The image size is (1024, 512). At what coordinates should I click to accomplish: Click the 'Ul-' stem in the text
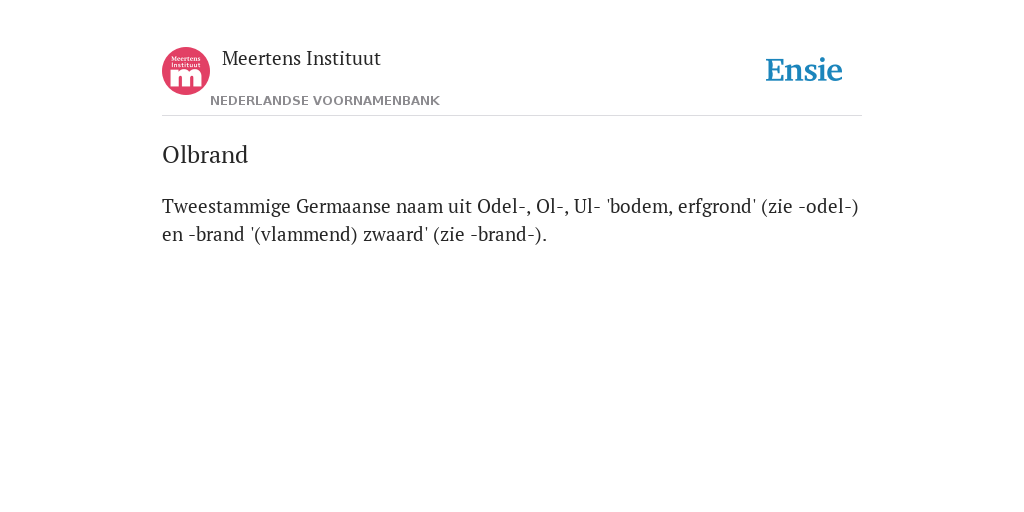[587, 206]
